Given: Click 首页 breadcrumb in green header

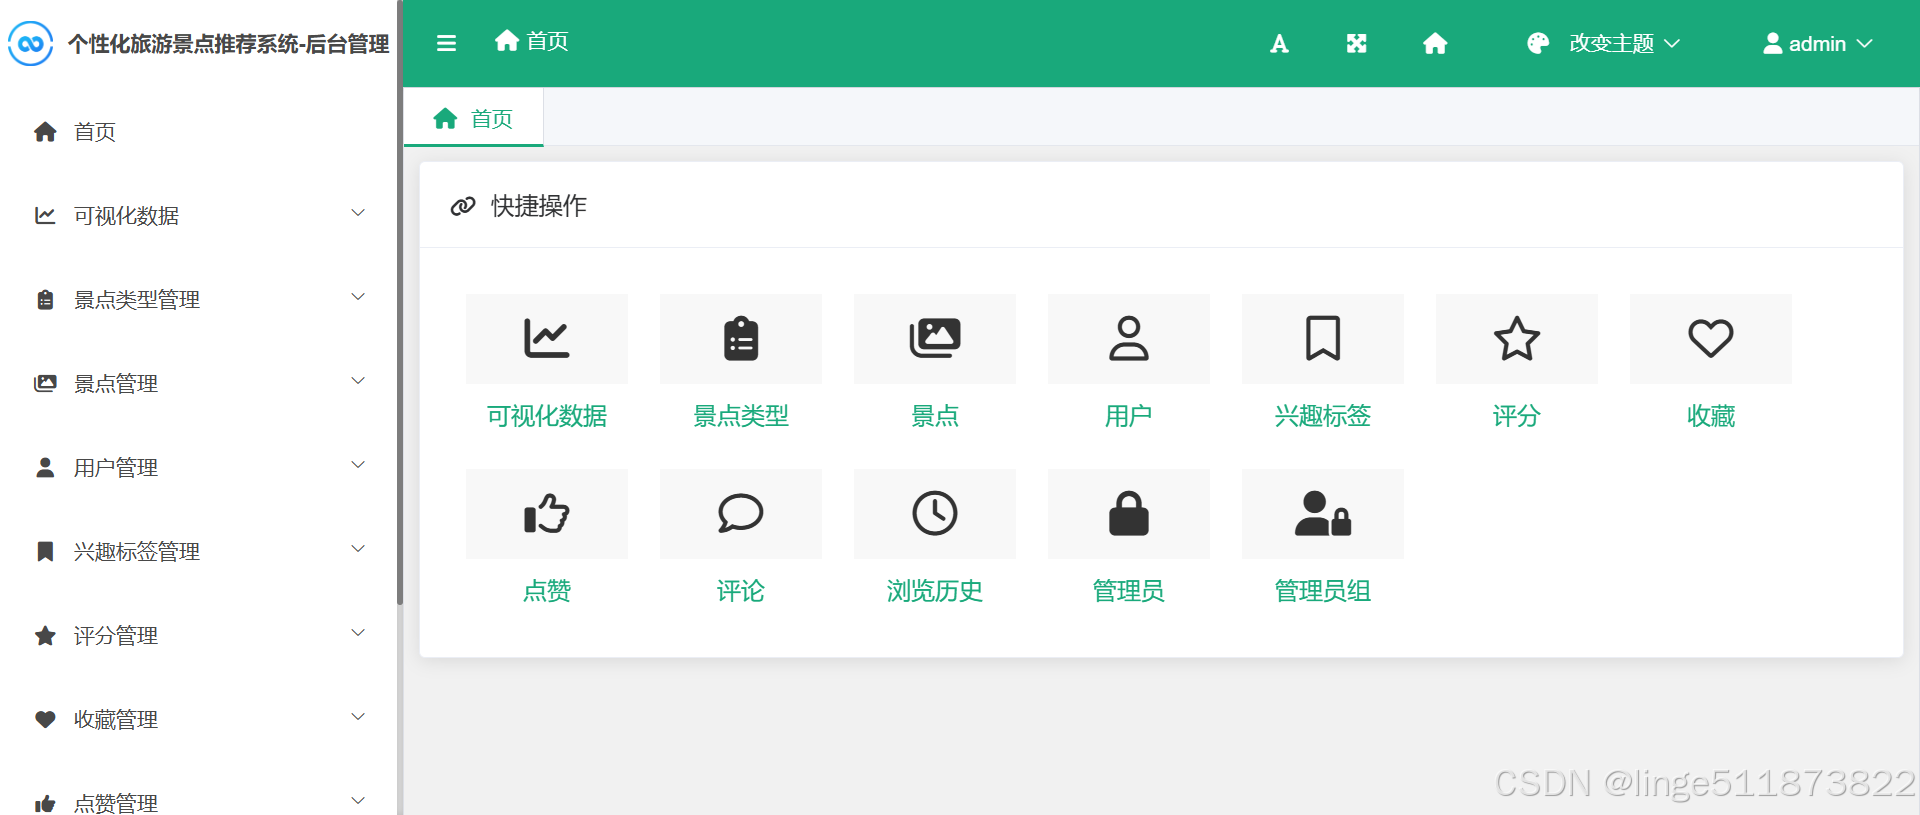Looking at the screenshot, I should 531,41.
